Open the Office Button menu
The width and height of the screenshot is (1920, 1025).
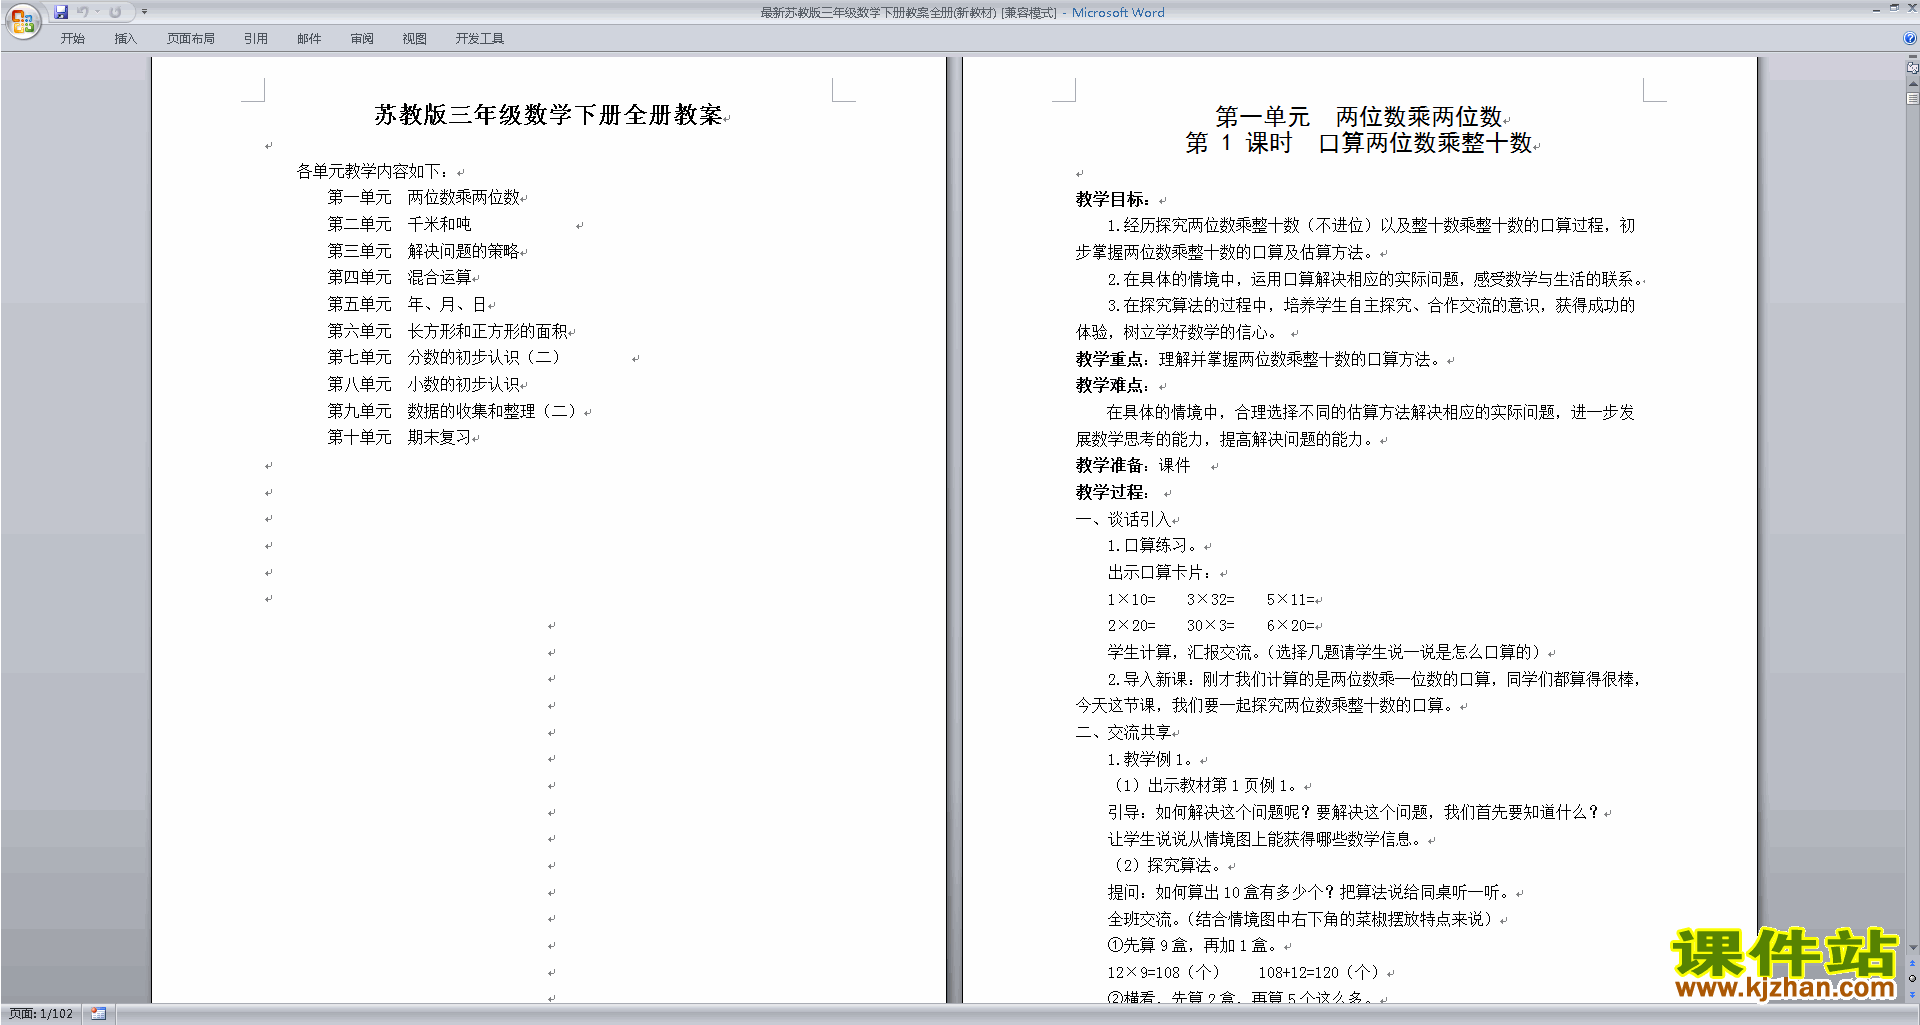click(22, 20)
